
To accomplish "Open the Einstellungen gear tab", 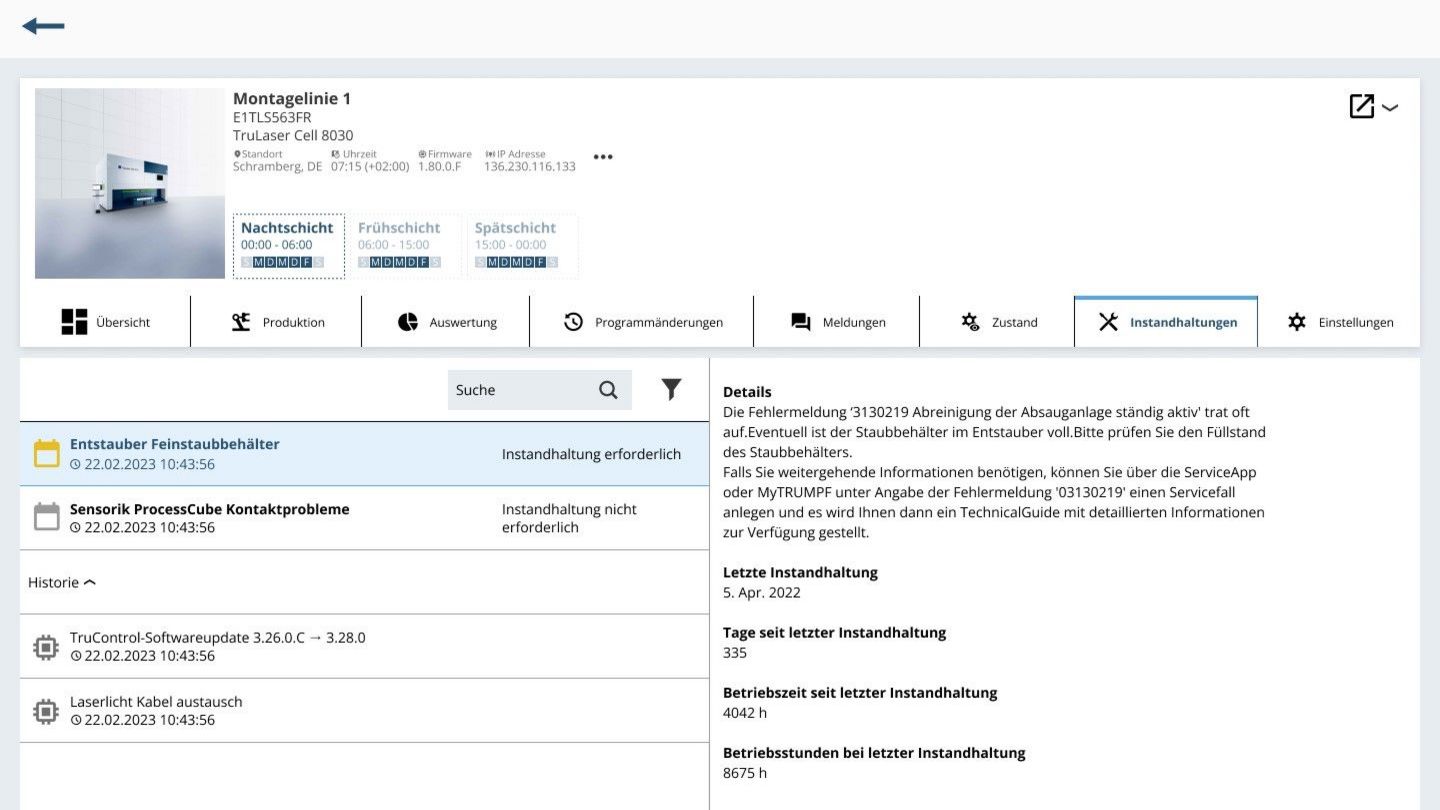I will (x=1339, y=322).
